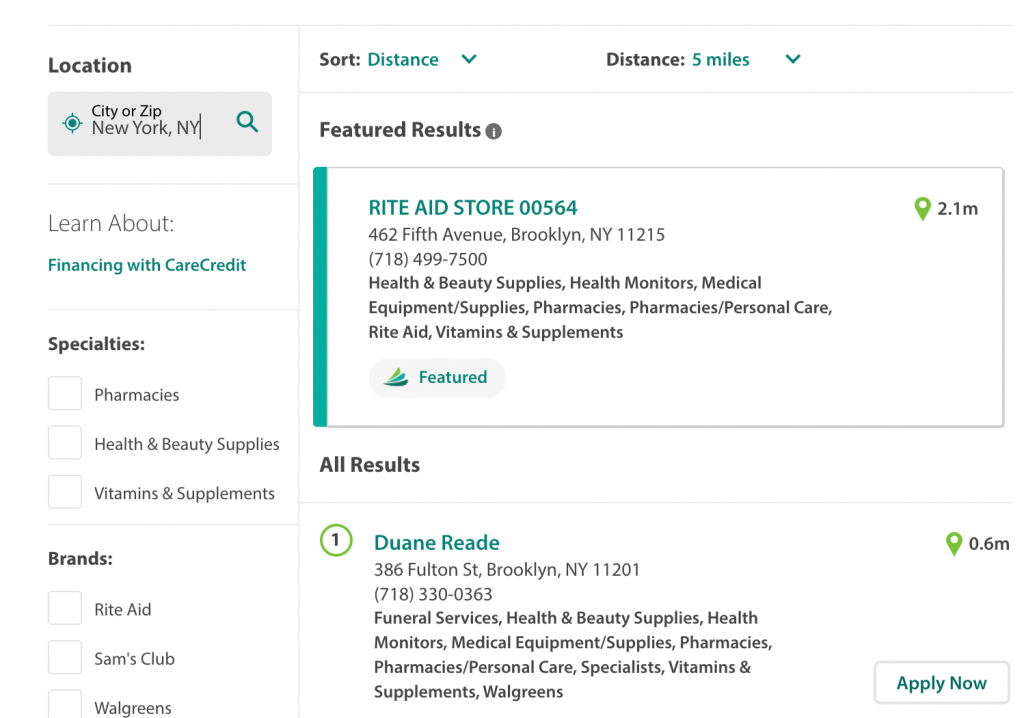Check the Health & Beauty Supplies checkbox

coord(65,442)
